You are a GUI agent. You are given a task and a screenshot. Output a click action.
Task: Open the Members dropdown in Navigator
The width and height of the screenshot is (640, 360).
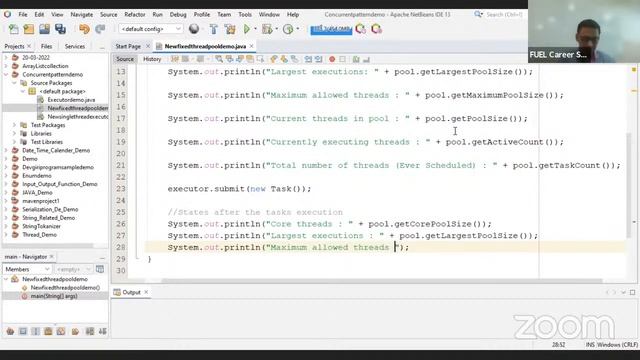pyautogui.click(x=27, y=269)
